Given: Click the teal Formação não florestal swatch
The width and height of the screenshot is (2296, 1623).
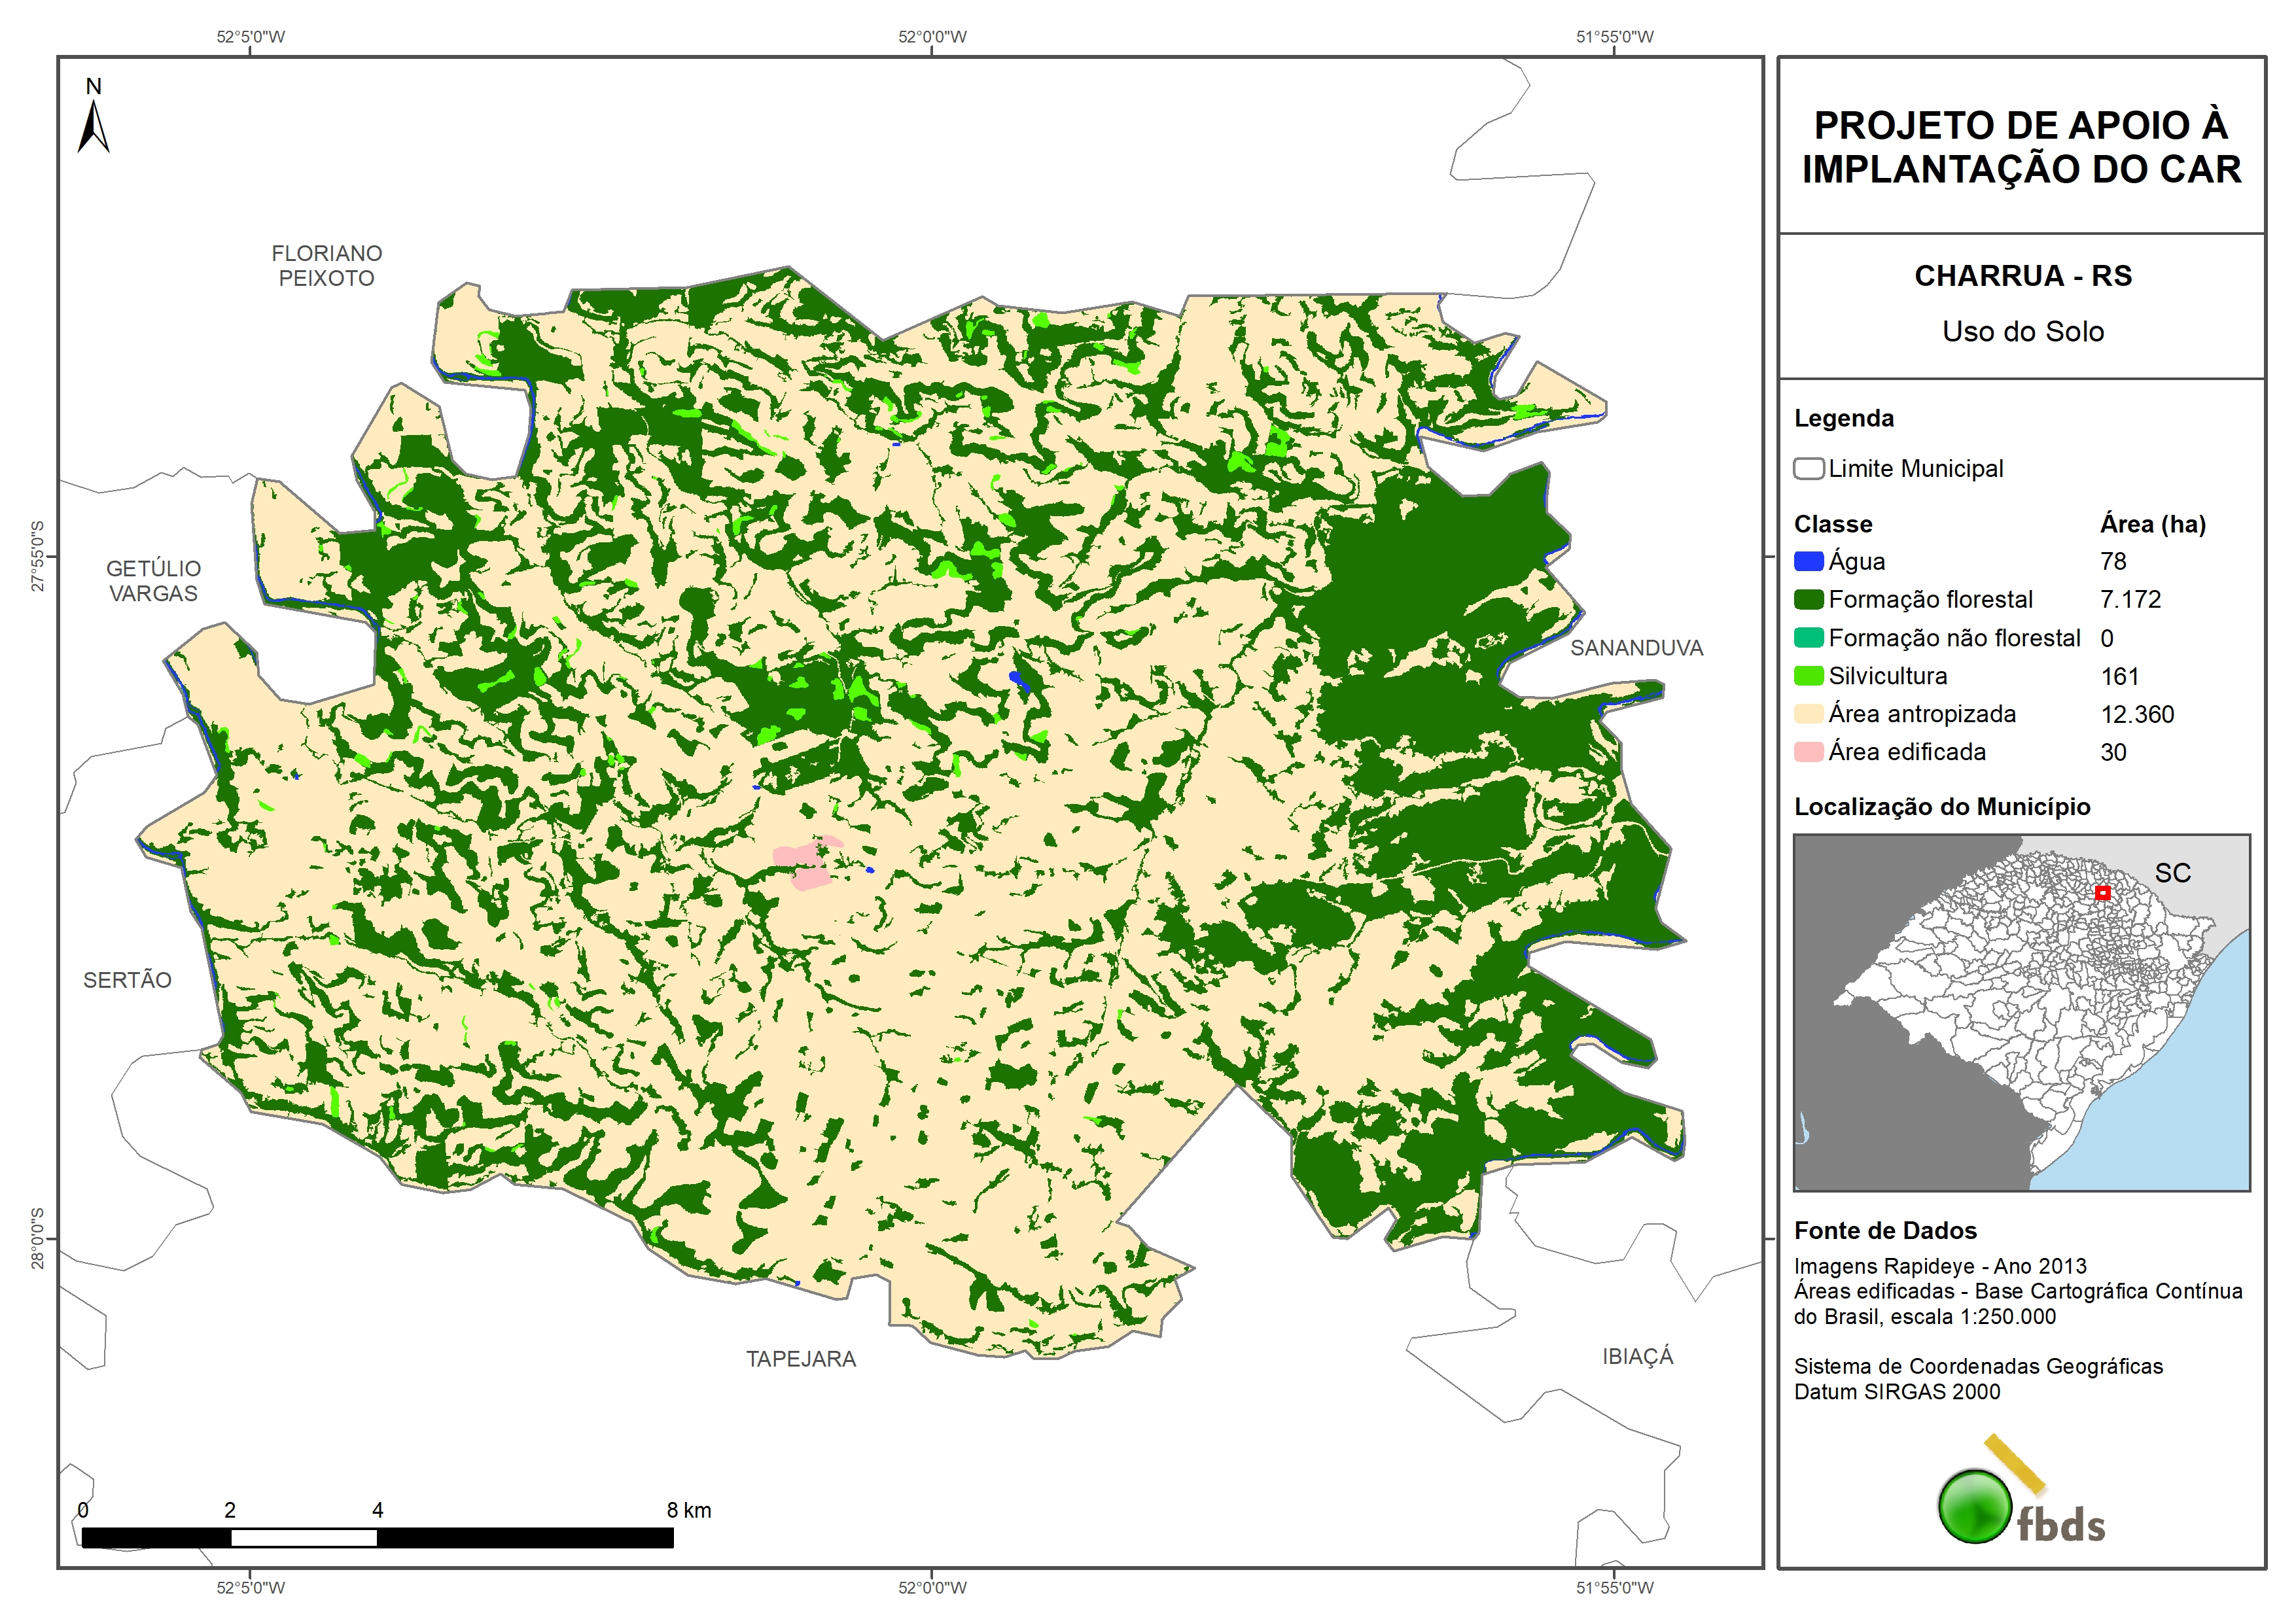Looking at the screenshot, I should tap(1808, 638).
